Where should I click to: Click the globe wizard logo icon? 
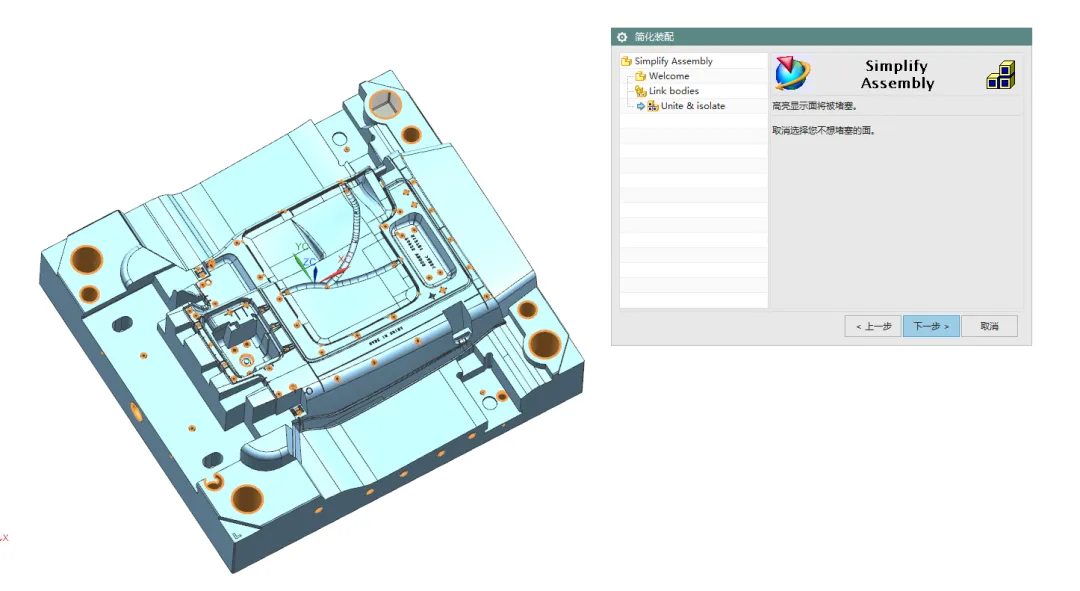(792, 74)
